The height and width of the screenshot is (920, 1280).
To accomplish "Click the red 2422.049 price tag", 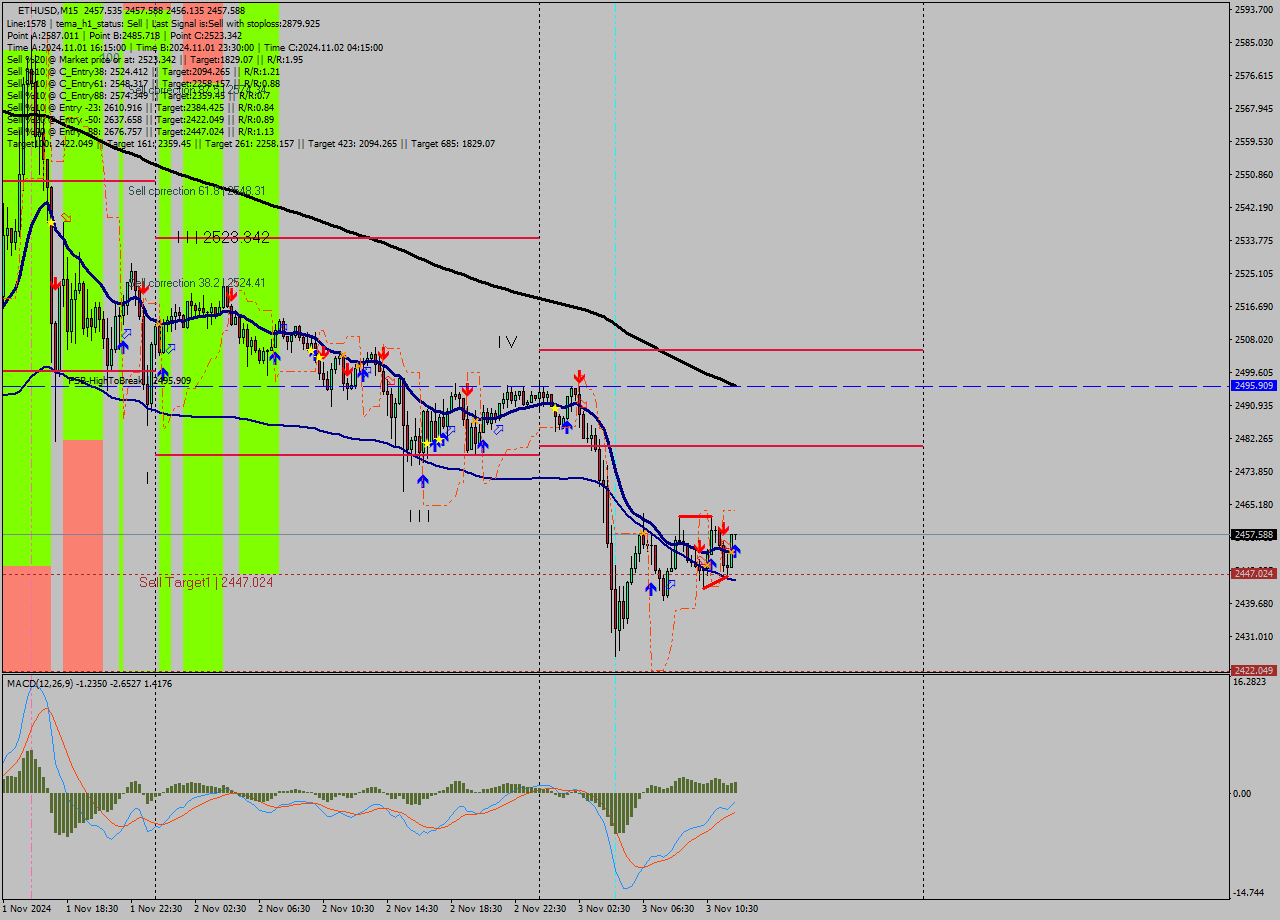I will click(x=1254, y=670).
